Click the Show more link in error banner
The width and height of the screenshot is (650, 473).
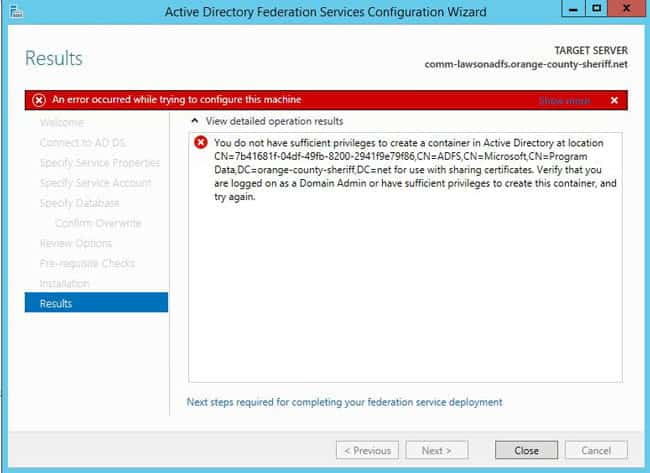565,101
